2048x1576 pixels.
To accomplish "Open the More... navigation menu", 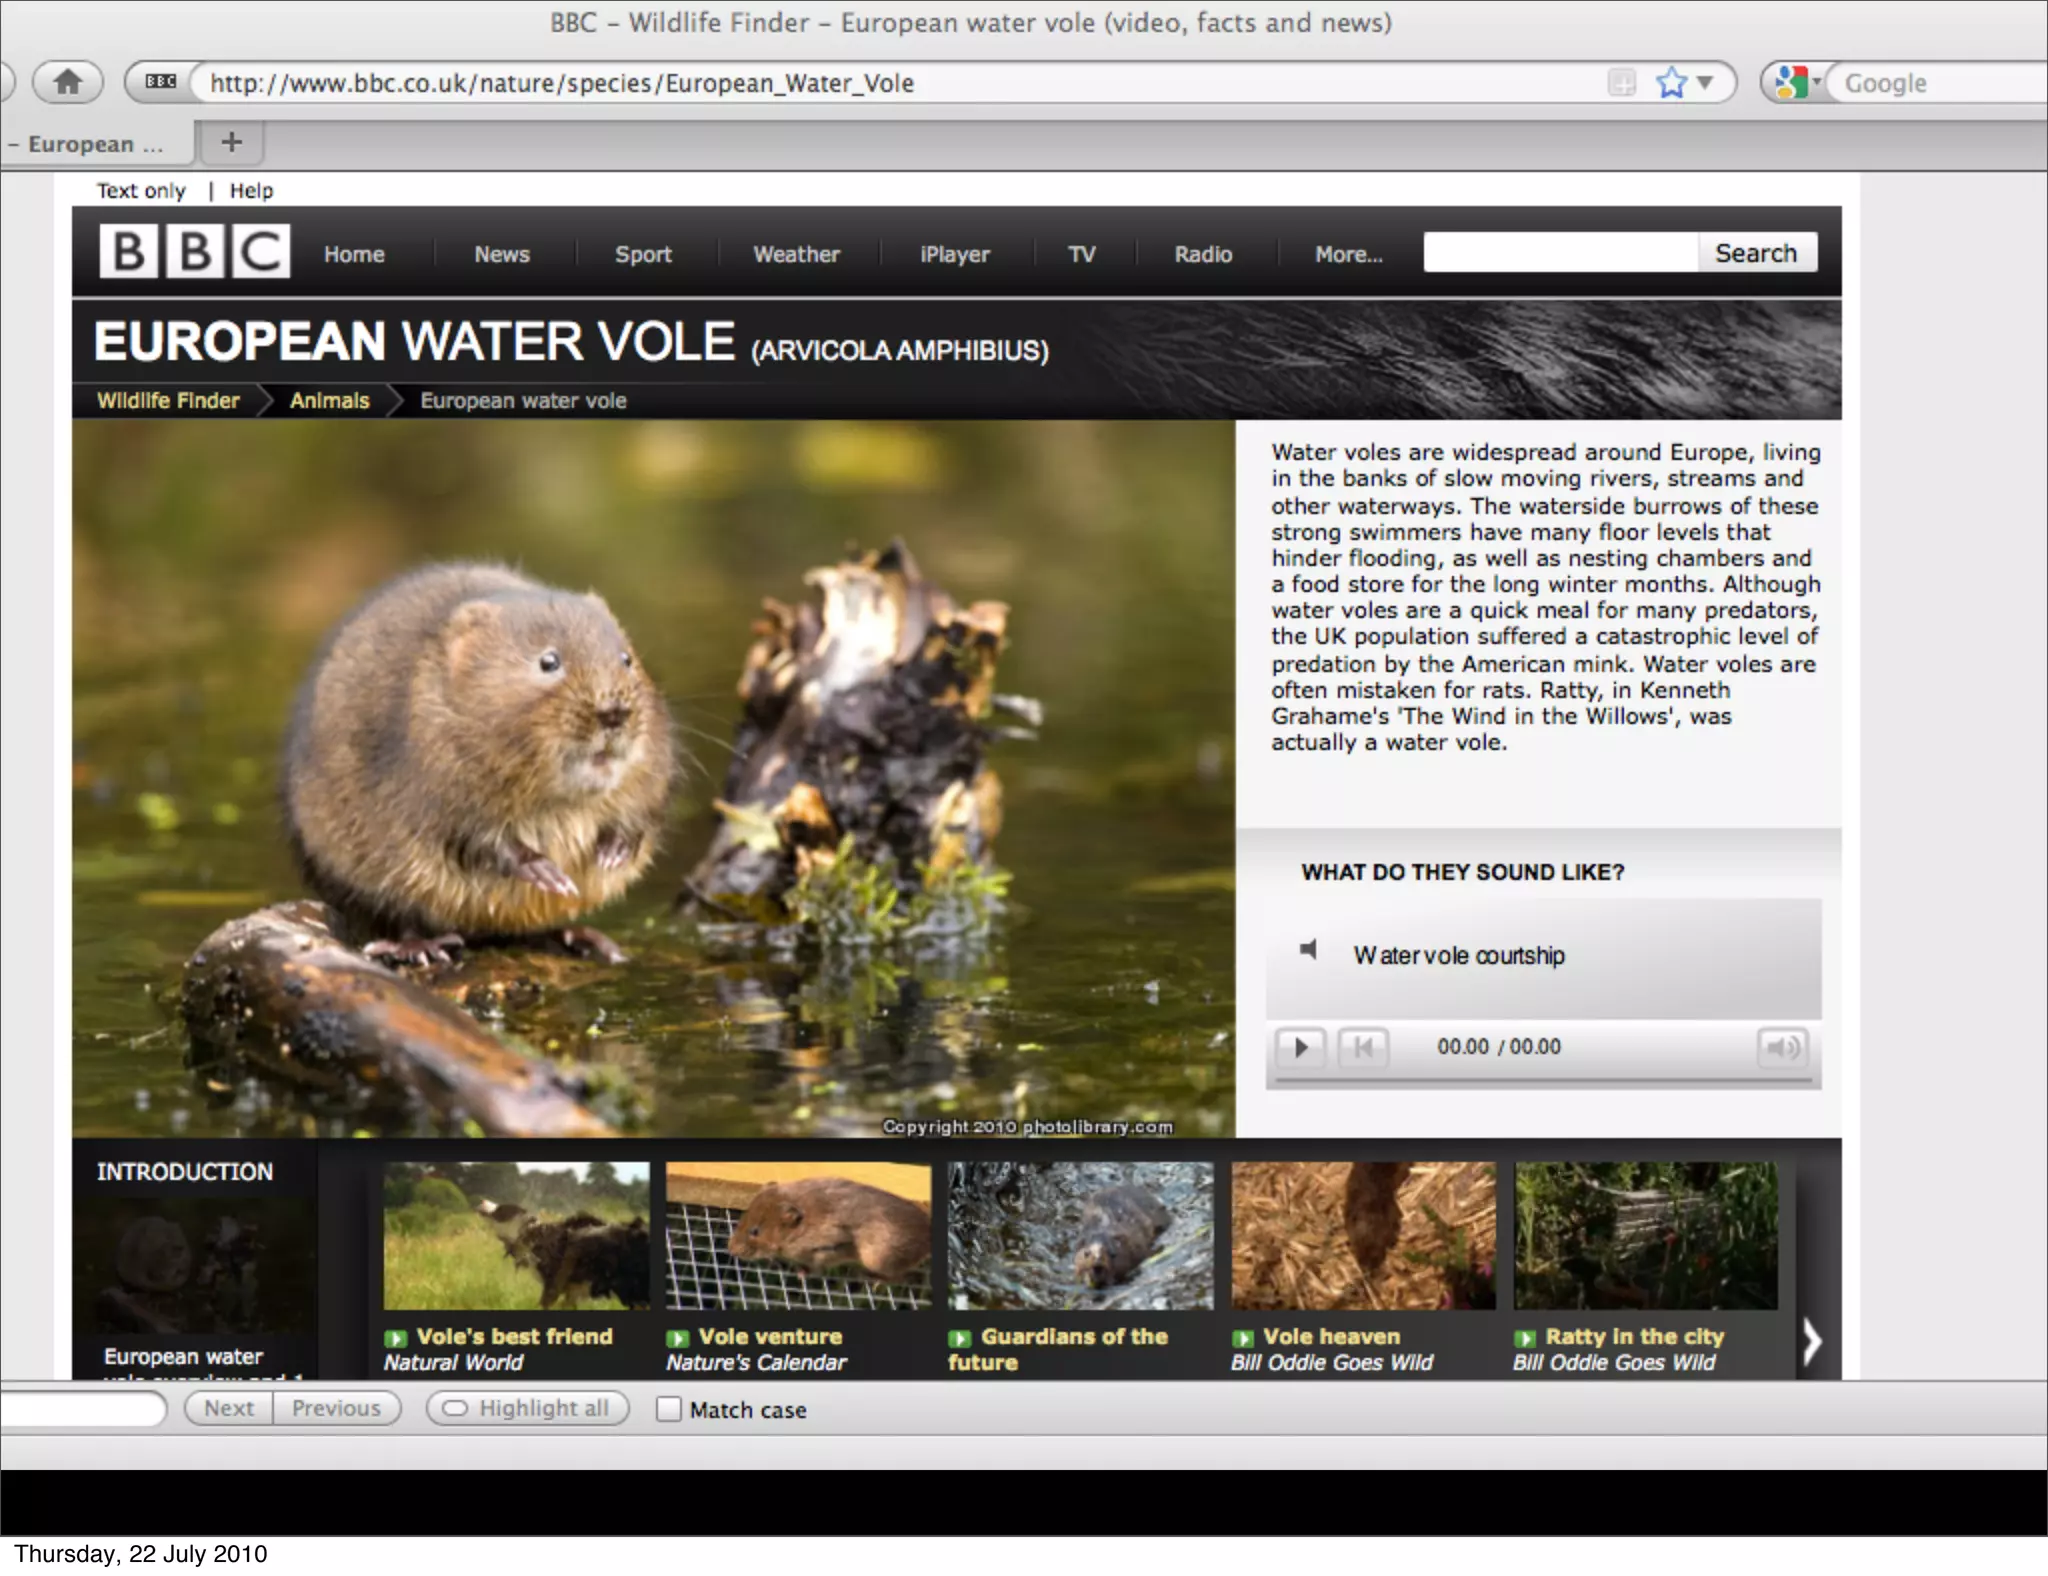I will (1348, 254).
